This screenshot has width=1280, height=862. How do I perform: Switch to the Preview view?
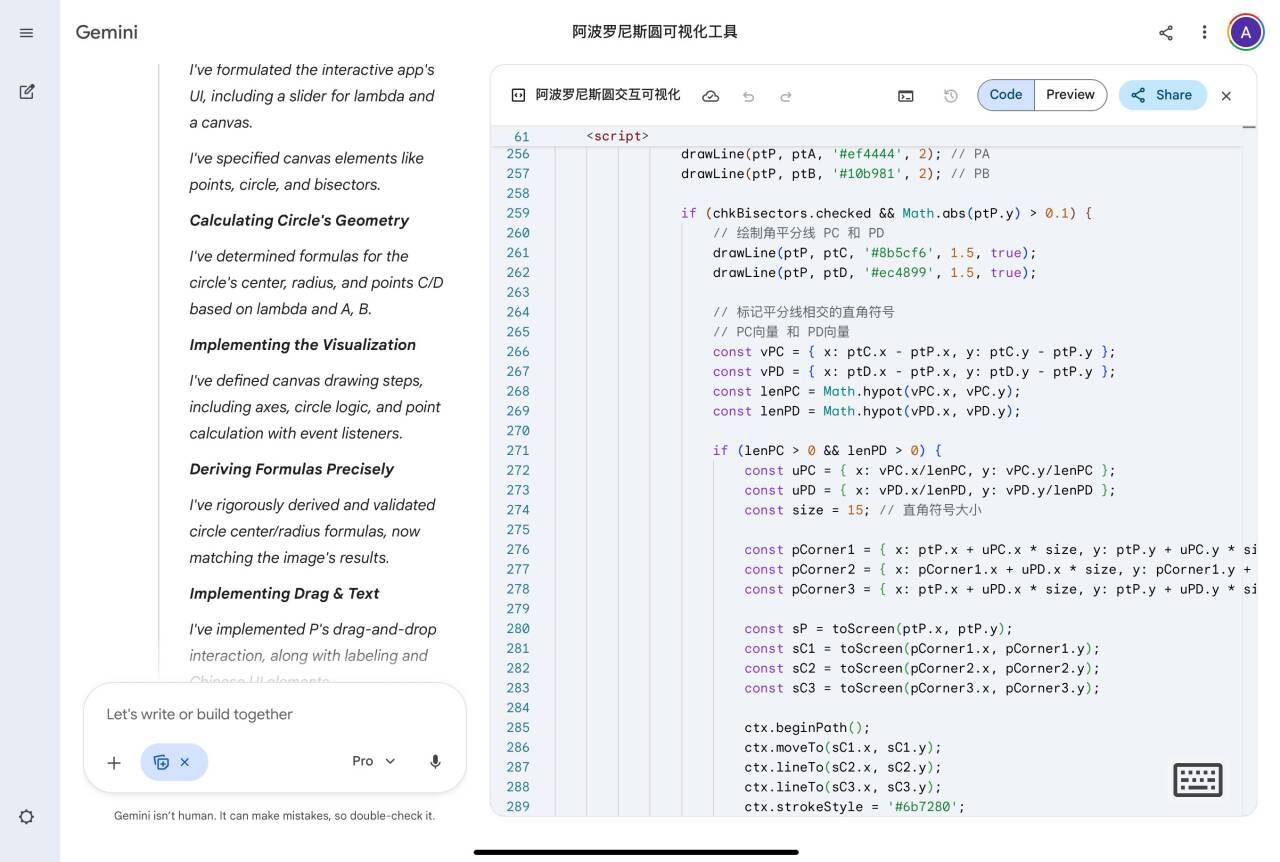(x=1070, y=95)
